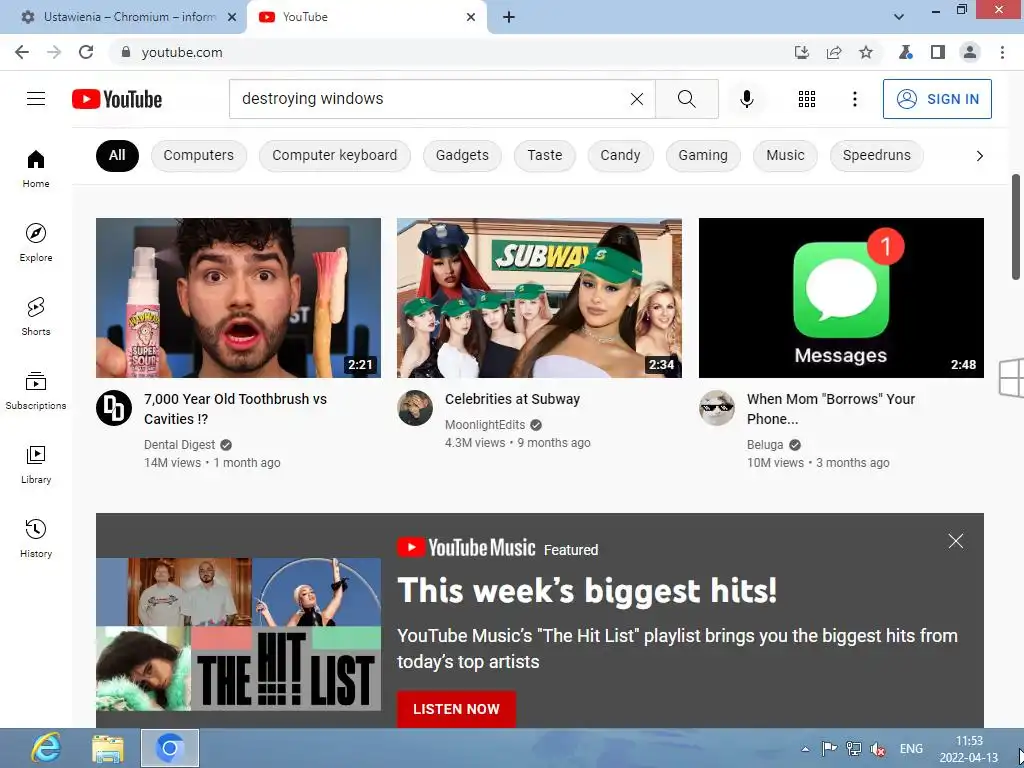Select the Speedruns filter chip
This screenshot has width=1024, height=768.
(876, 155)
